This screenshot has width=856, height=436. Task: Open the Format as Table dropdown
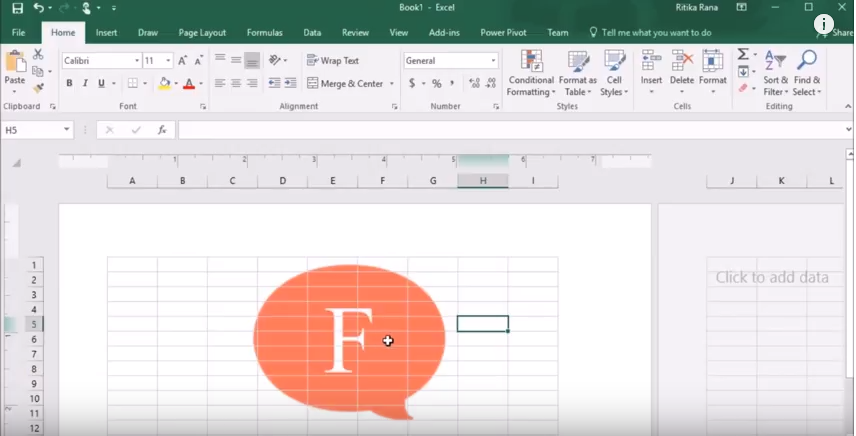578,73
